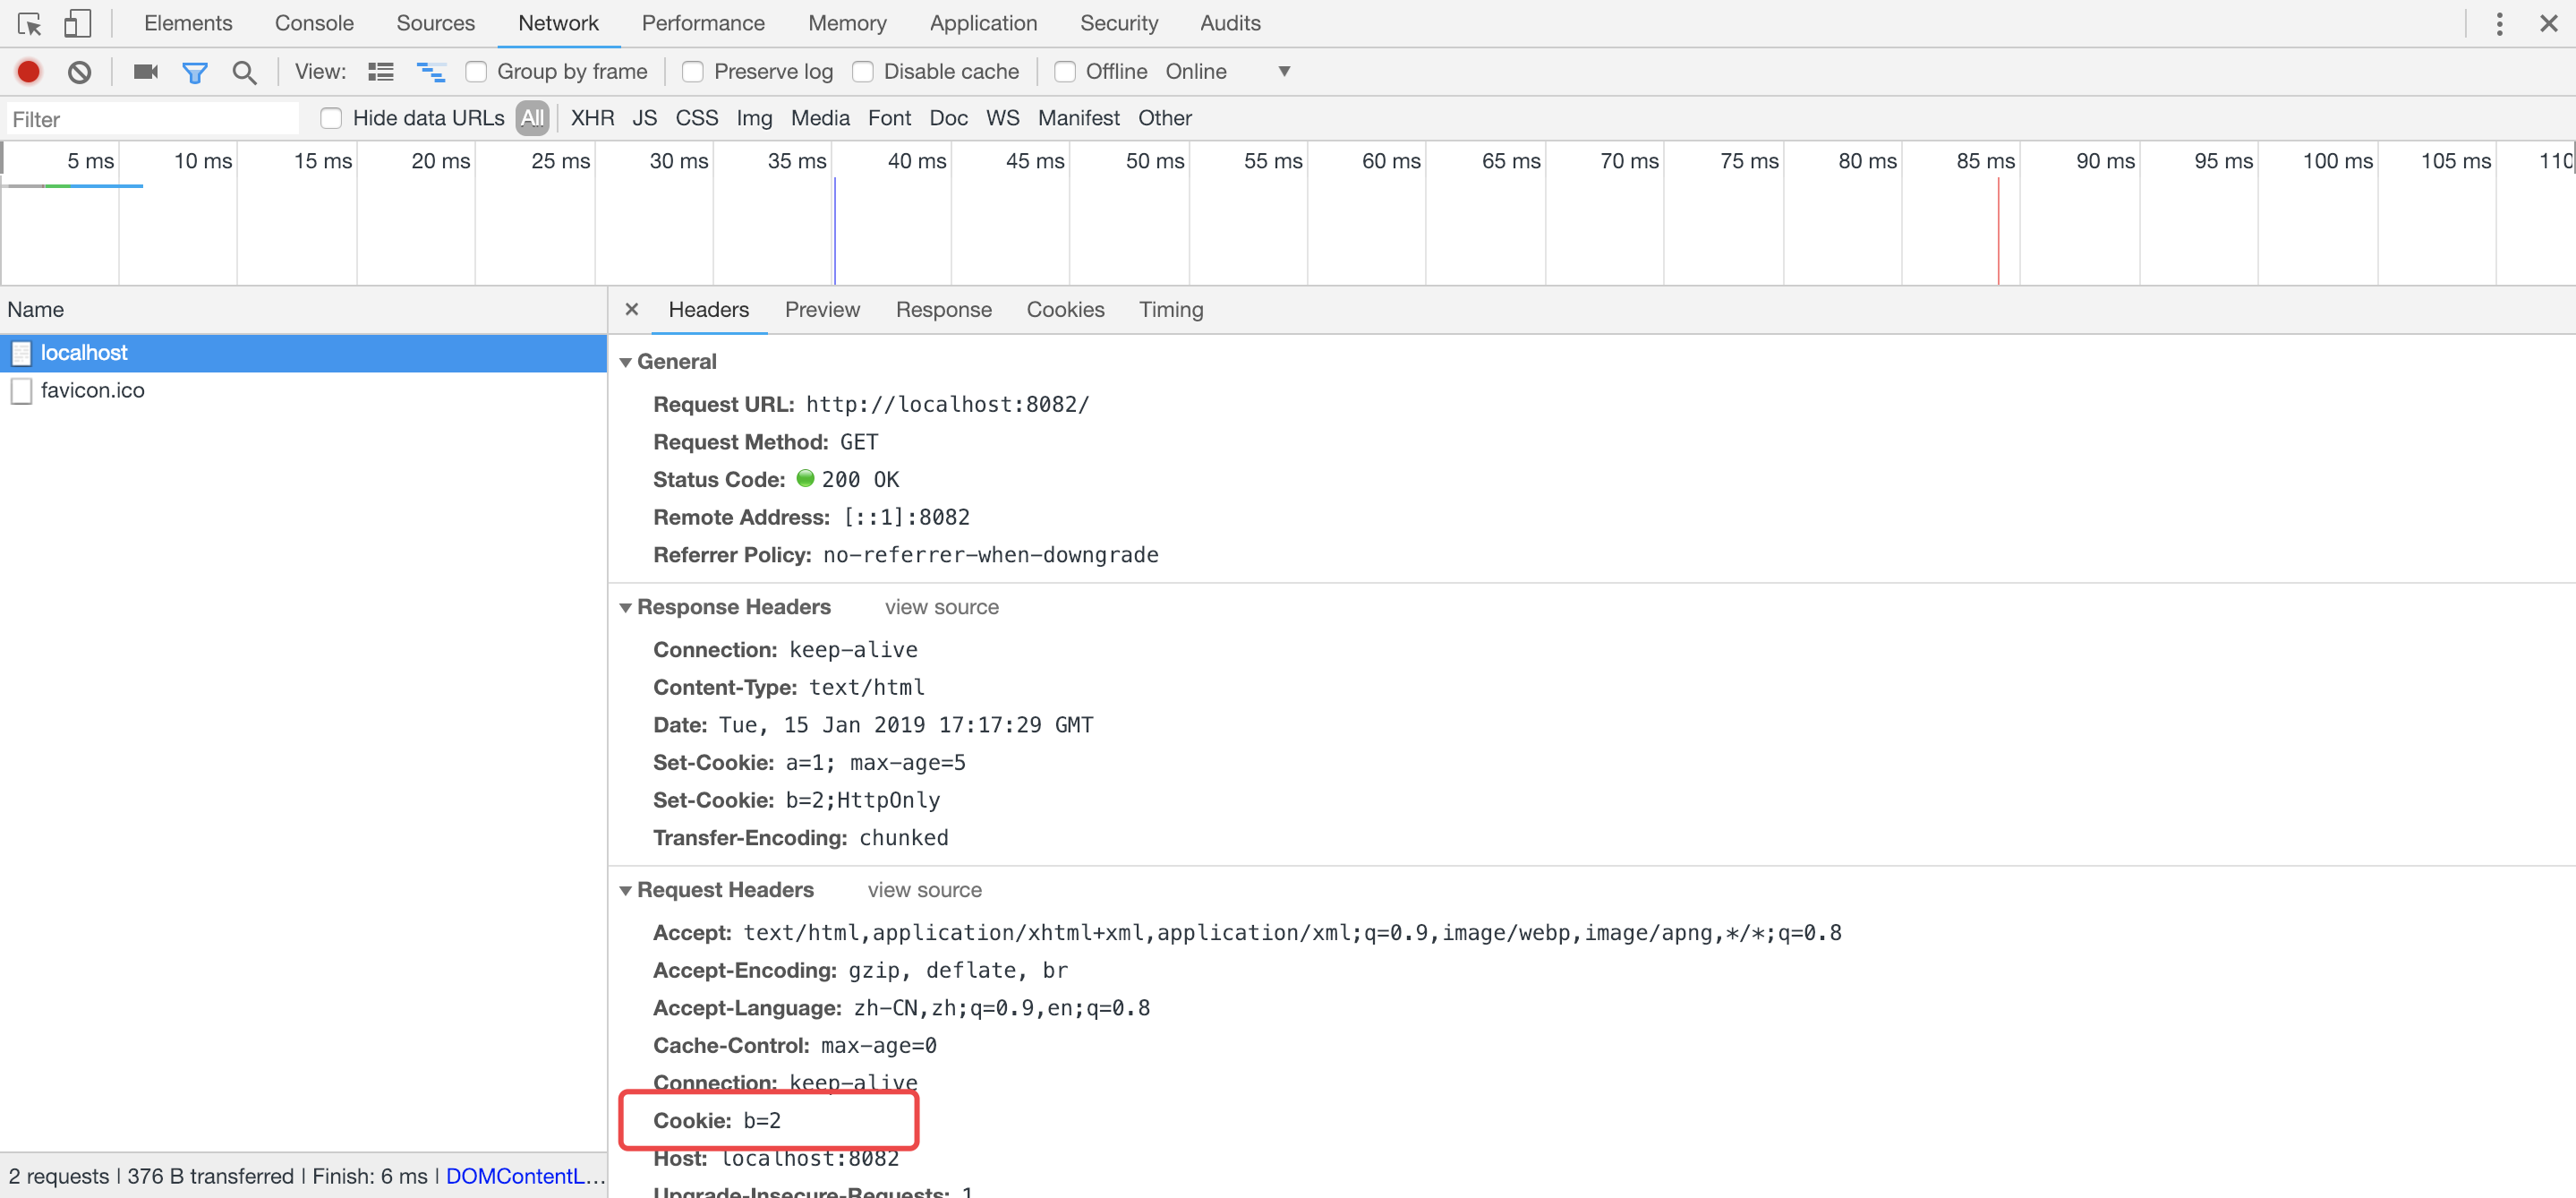Open the Response detail tab
Image resolution: width=2576 pixels, height=1198 pixels.
click(944, 310)
